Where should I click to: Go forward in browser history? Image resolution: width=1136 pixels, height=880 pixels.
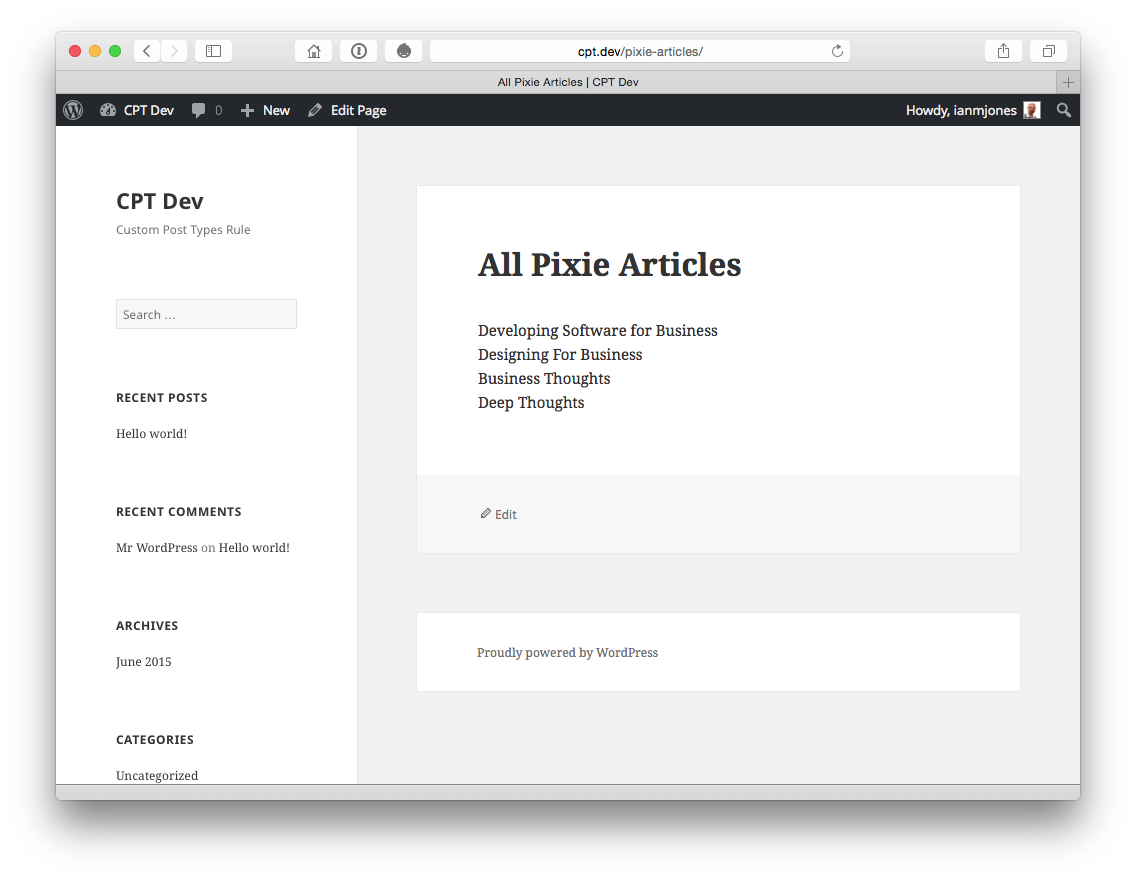[x=174, y=51]
